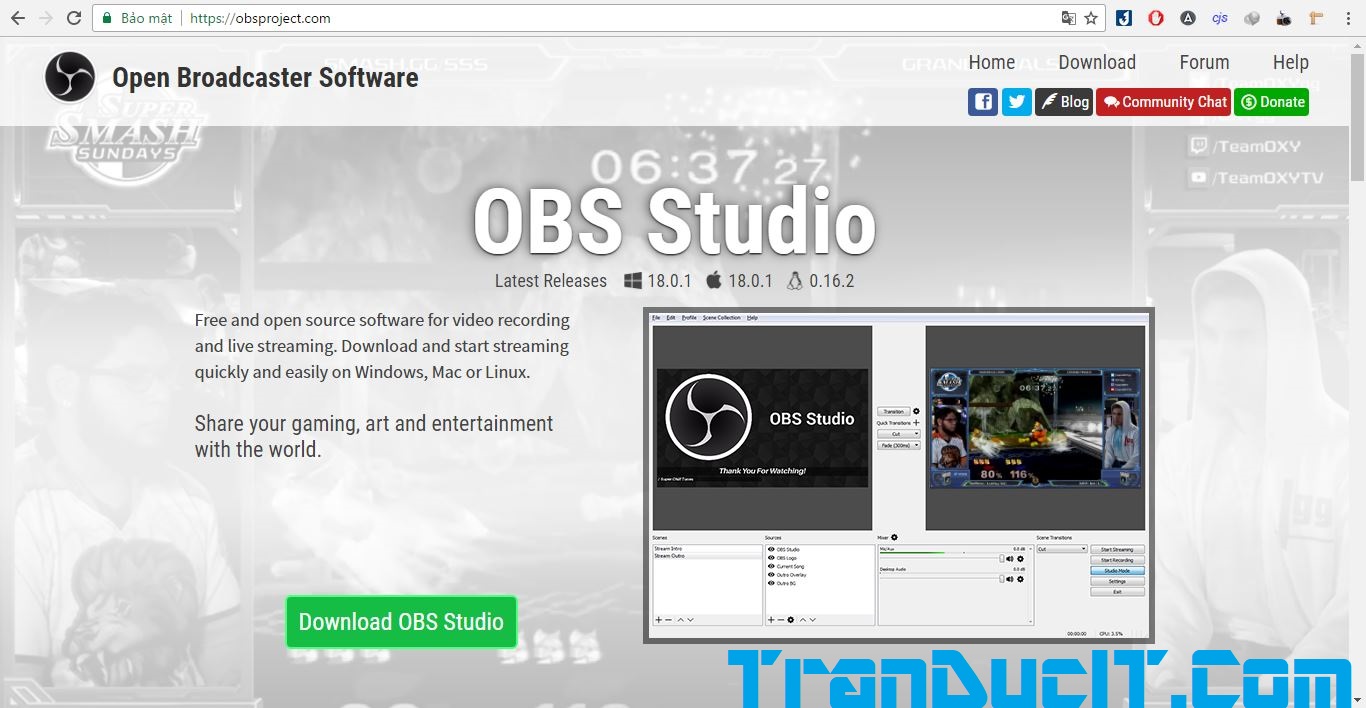Image resolution: width=1366 pixels, height=708 pixels.
Task: Open the camera extension icon
Action: (1284, 18)
